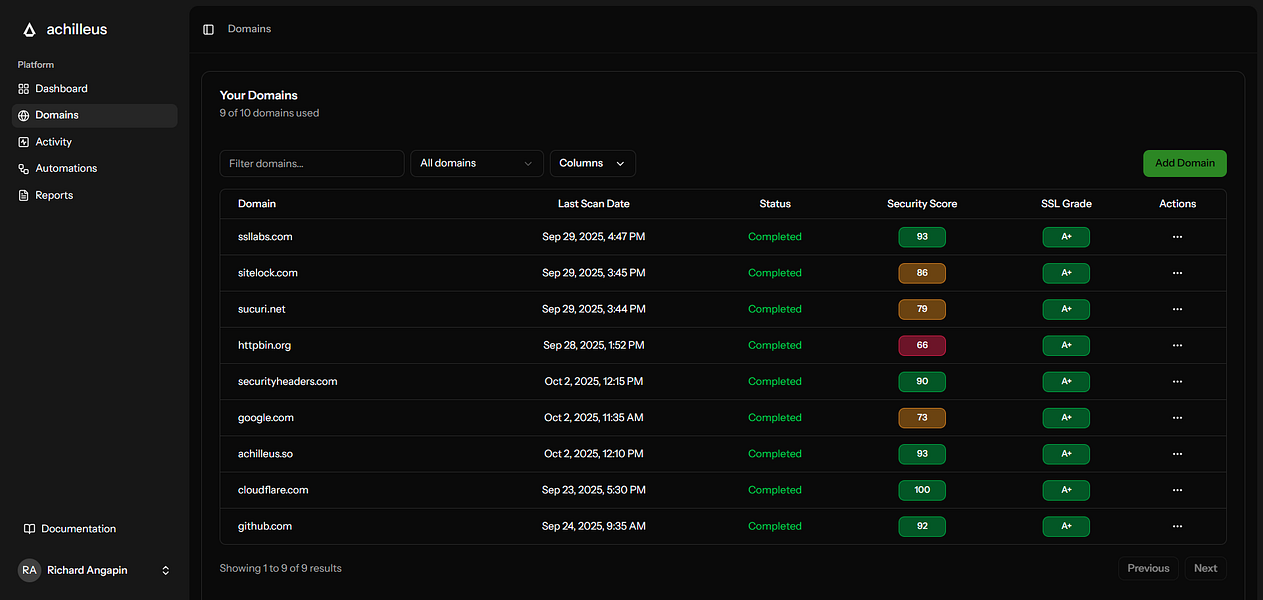Viewport: 1263px width, 600px height.
Task: Toggle the sidebar panel icon
Action: click(x=208, y=29)
